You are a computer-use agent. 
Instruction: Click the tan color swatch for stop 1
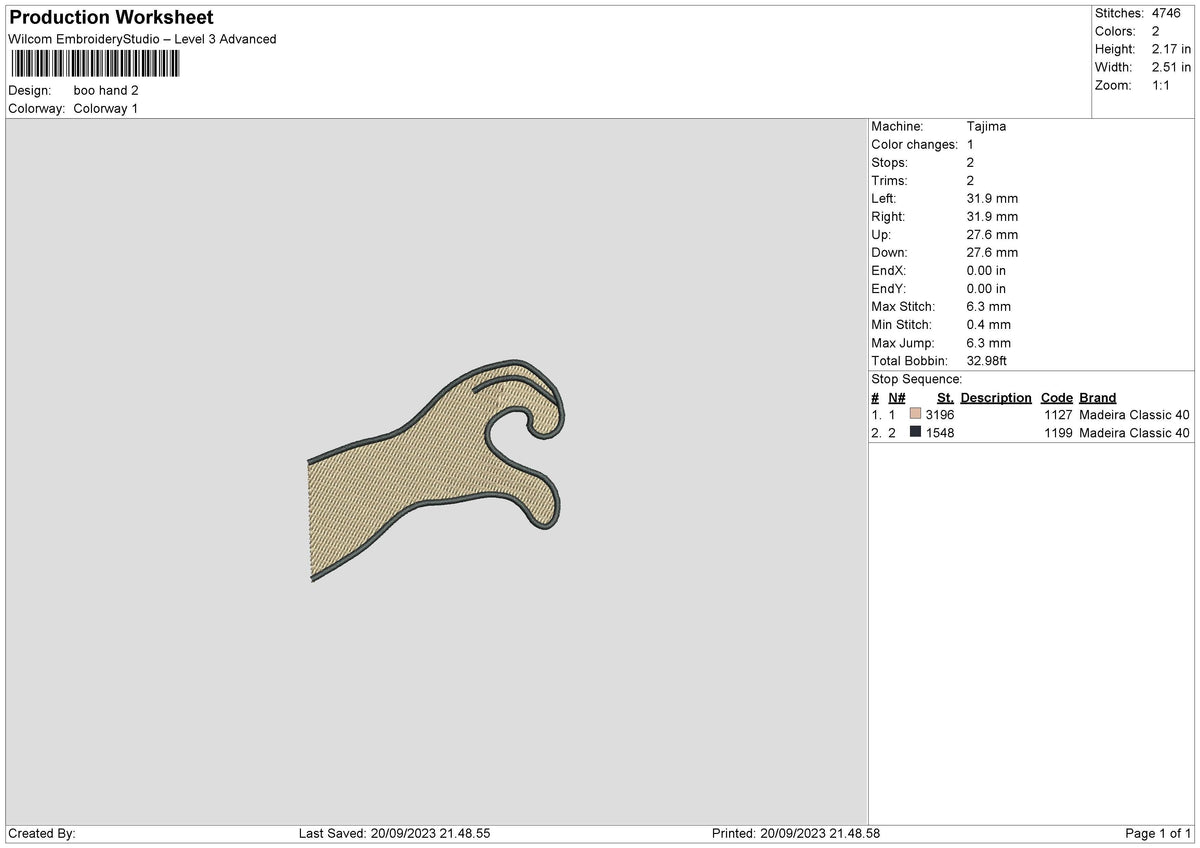point(915,415)
